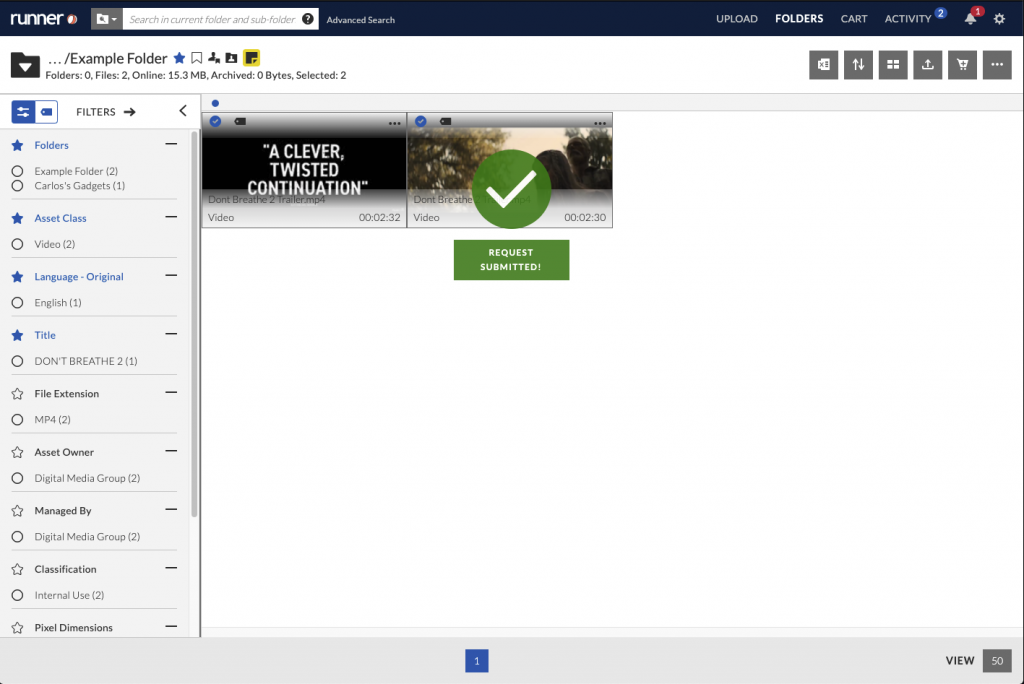Star the File Extension filter

coord(18,394)
